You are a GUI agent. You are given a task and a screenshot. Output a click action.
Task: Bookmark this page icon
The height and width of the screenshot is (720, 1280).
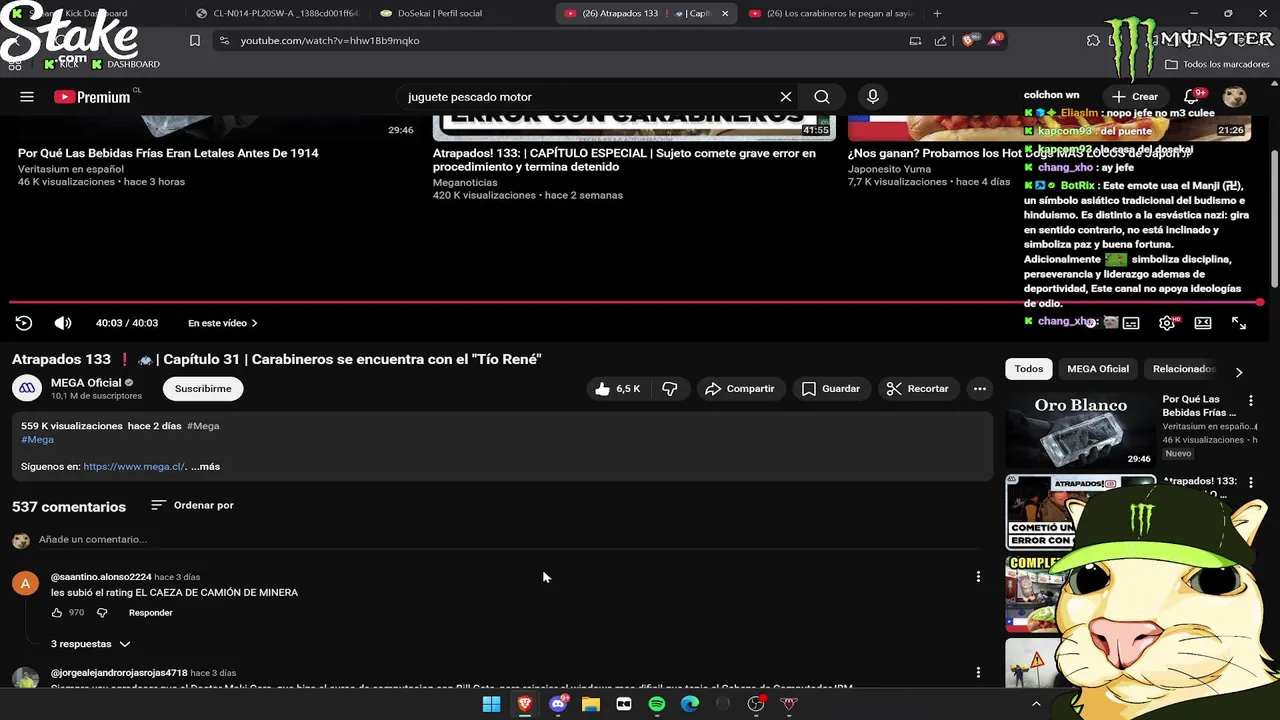195,41
